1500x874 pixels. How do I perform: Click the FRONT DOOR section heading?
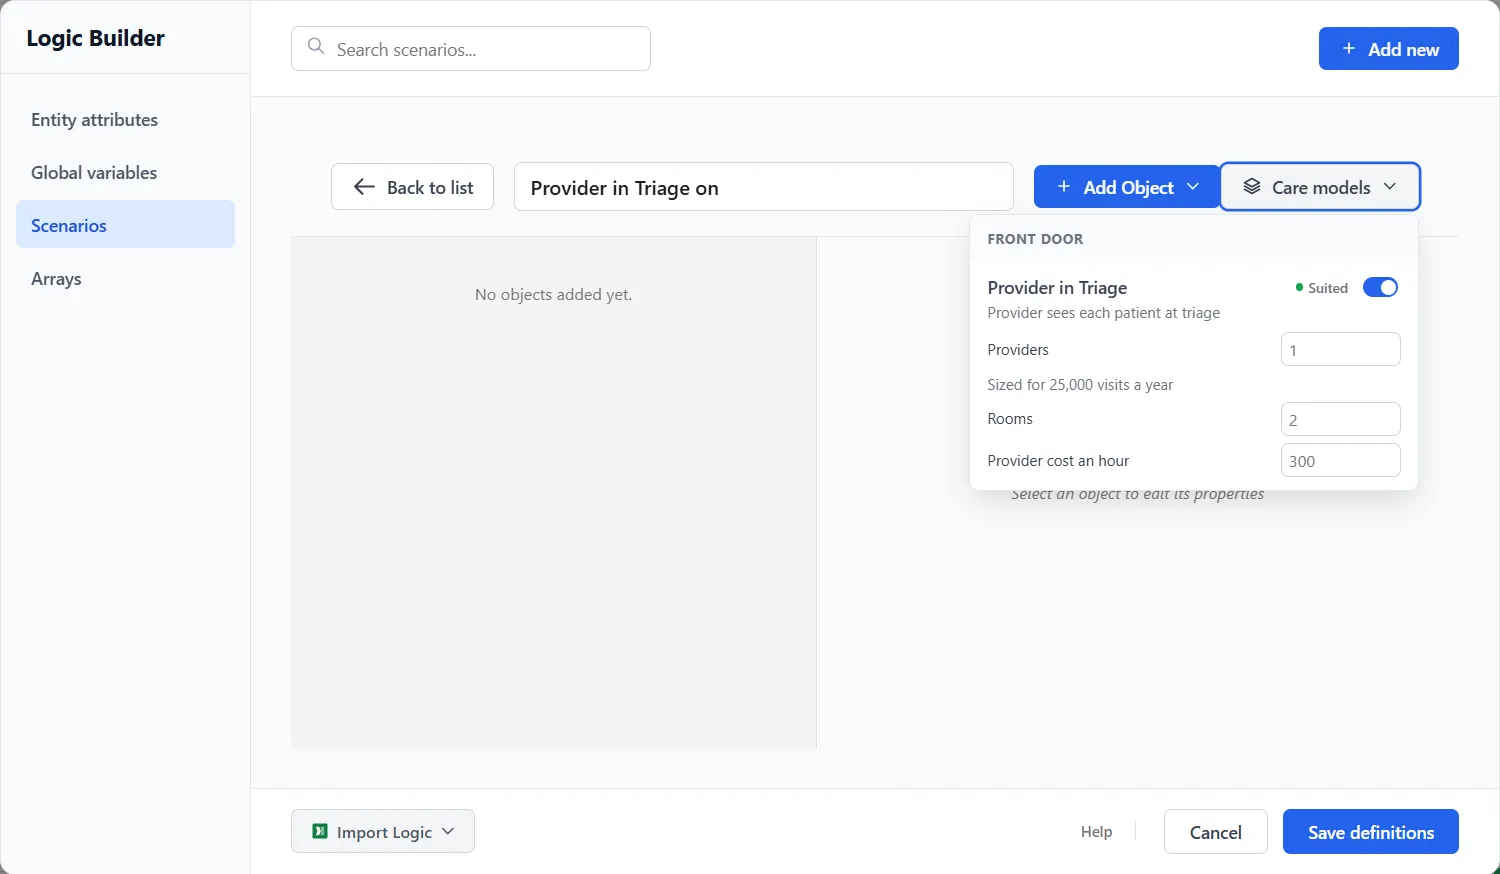coord(1035,239)
